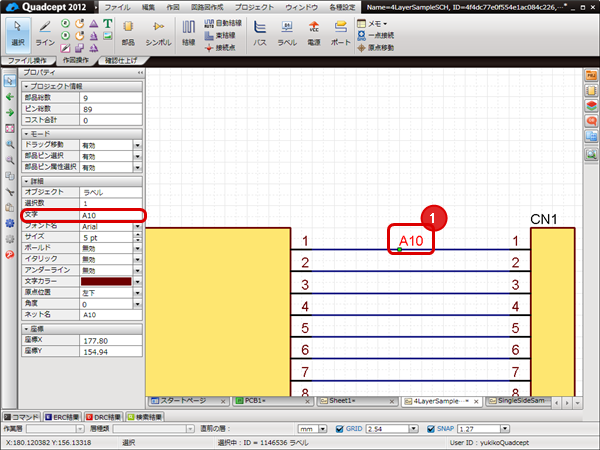Insert image using picture tool icon

(108, 36)
